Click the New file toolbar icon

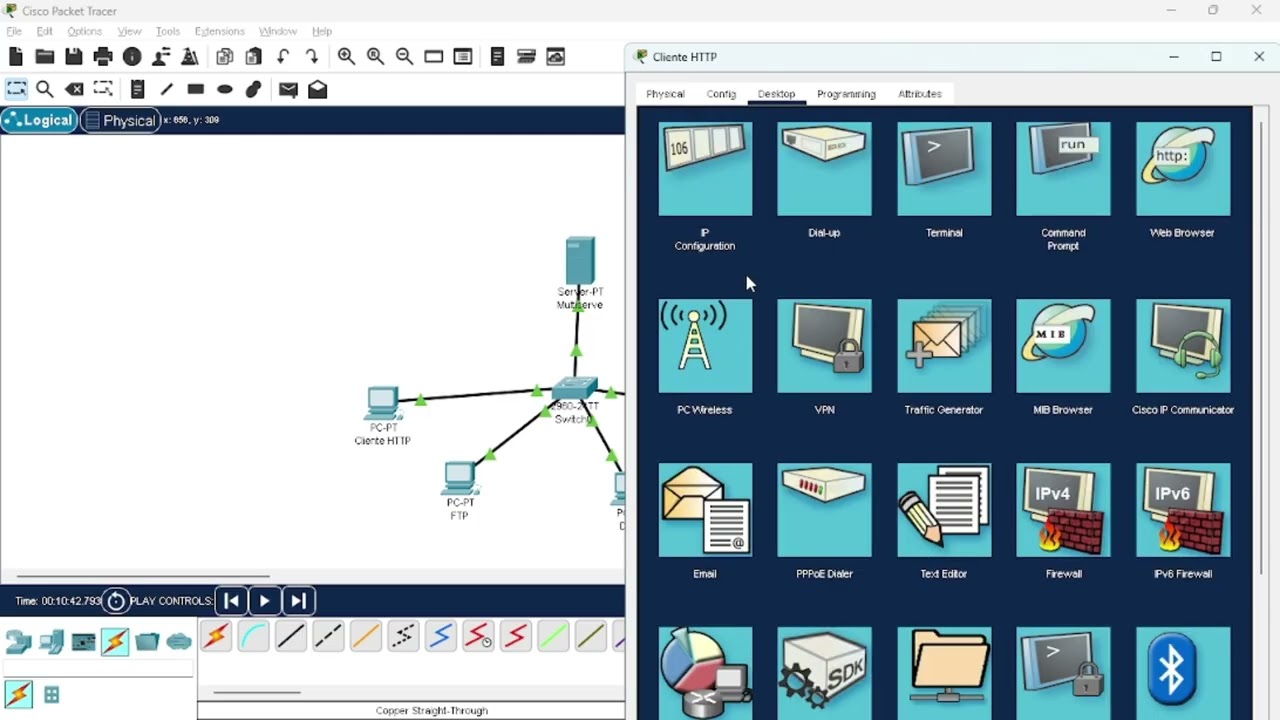[16, 57]
